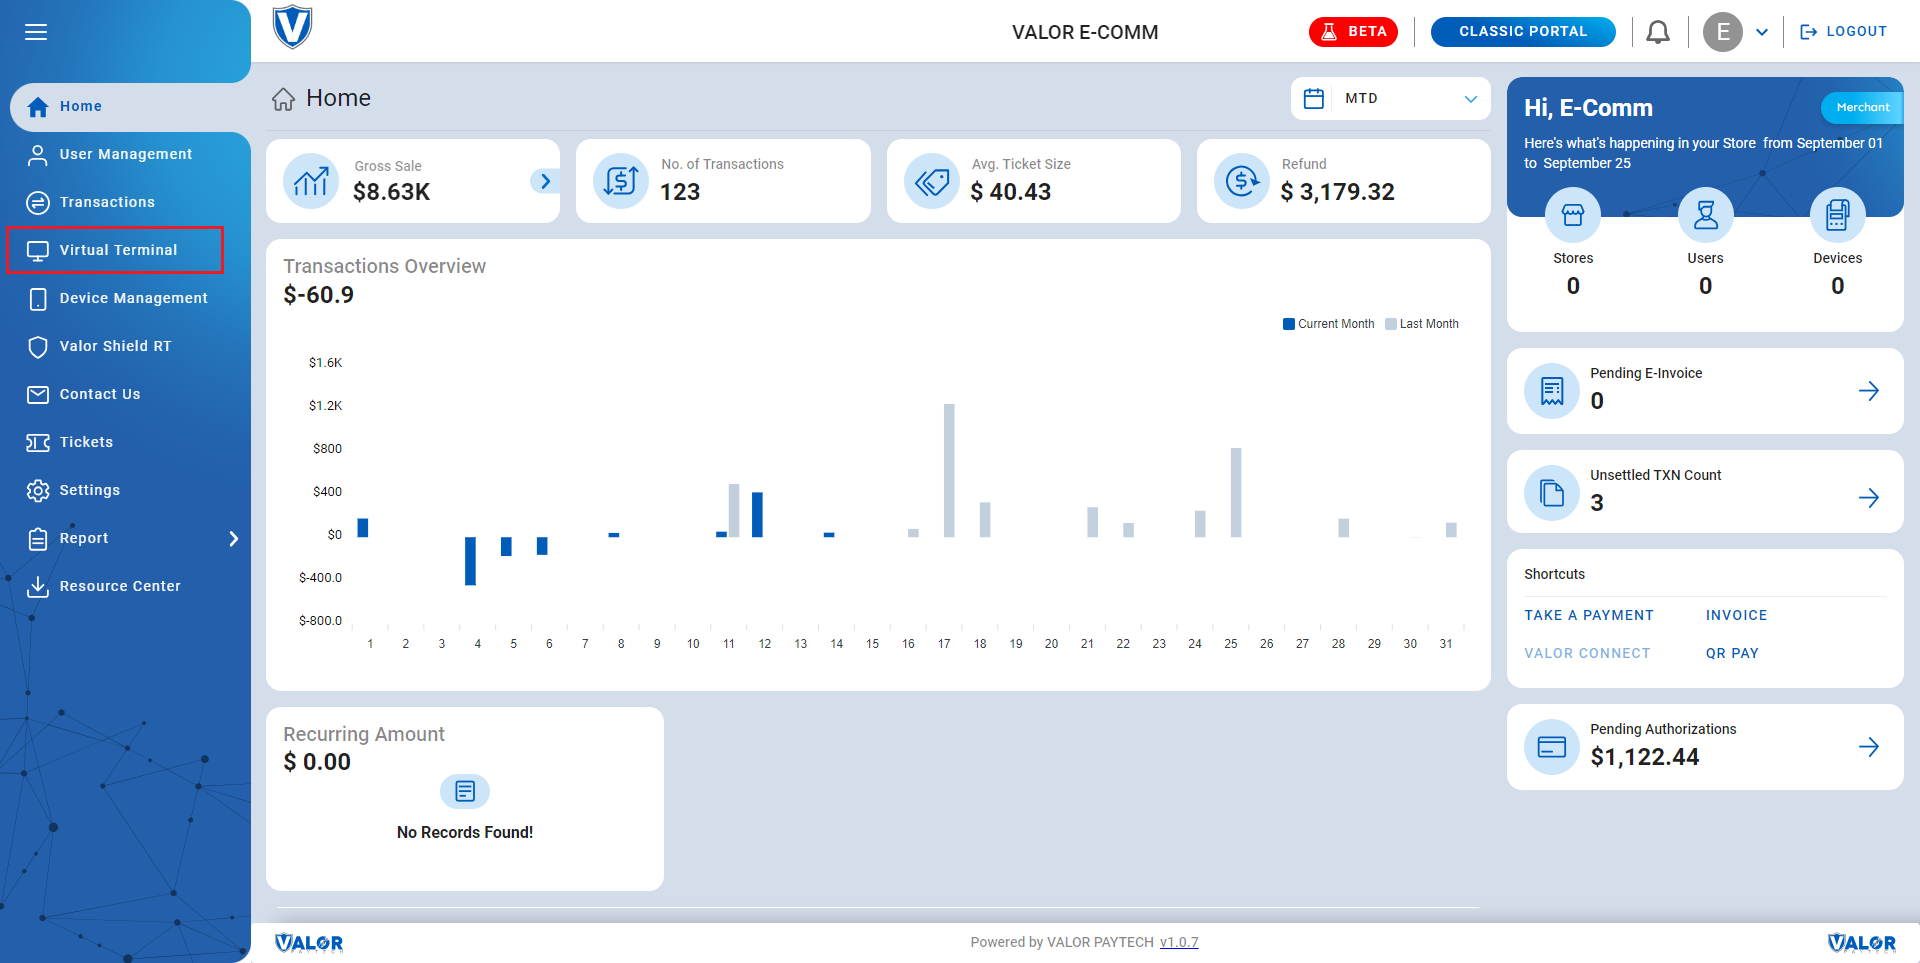Click the Stores shop icon
Viewport: 1920px width, 963px height.
[1573, 215]
